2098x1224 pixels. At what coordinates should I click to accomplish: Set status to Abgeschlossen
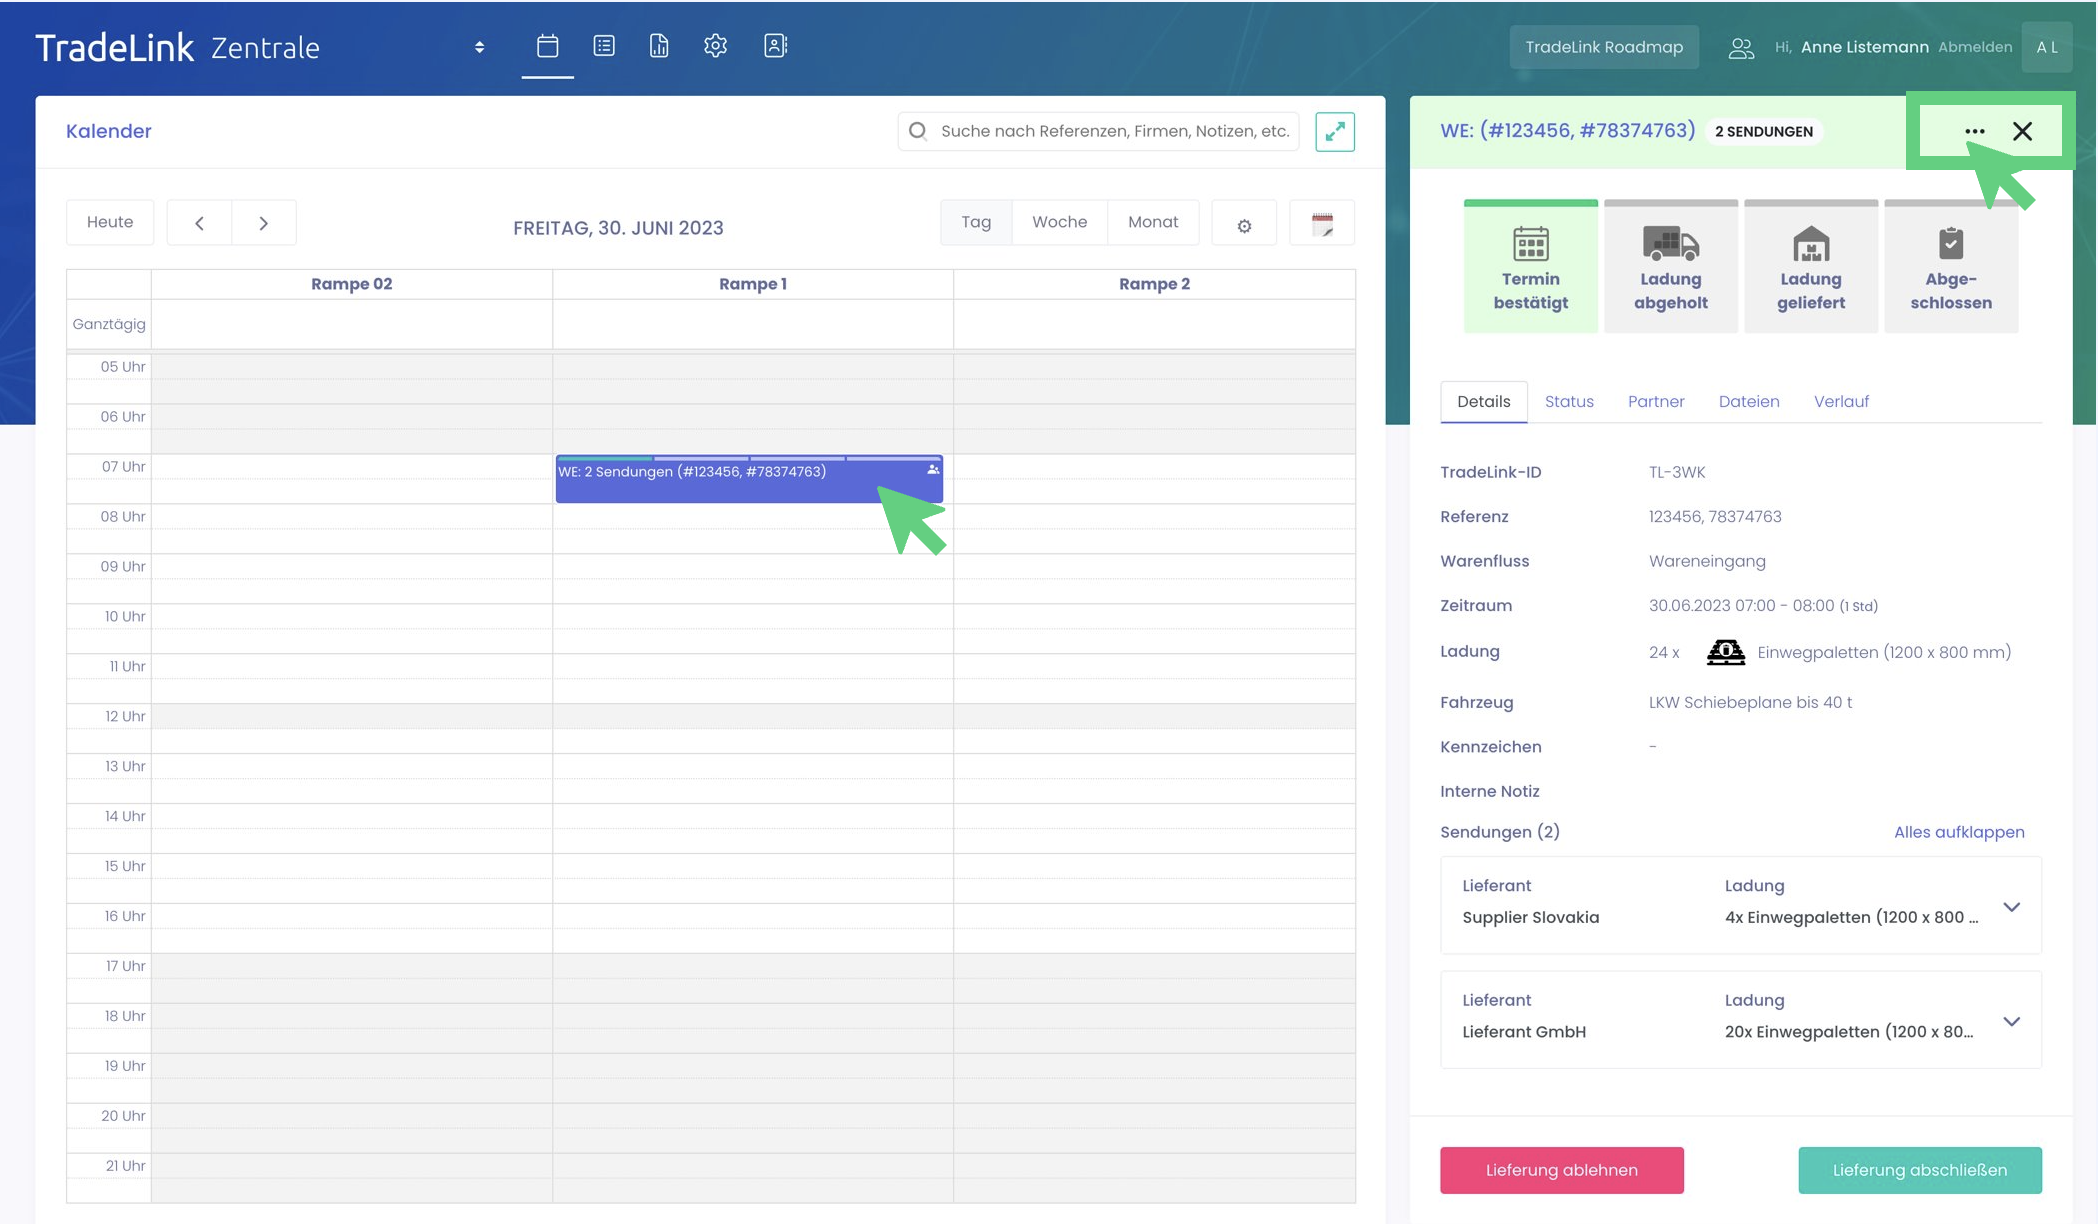point(1950,268)
